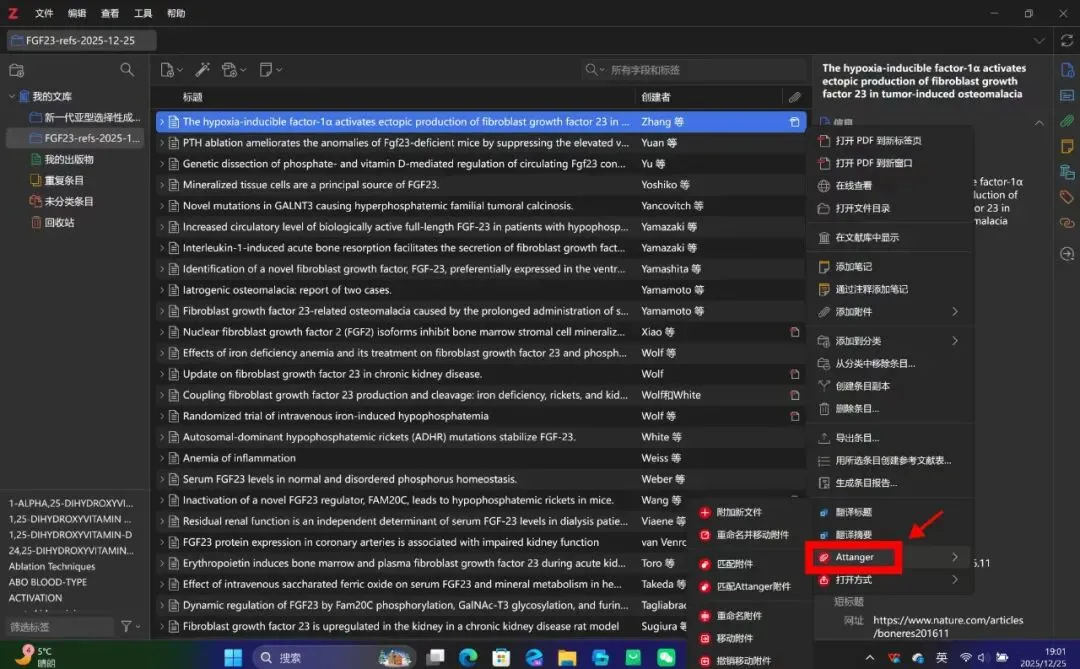Expand the 添加附件 submenu

pos(891,312)
